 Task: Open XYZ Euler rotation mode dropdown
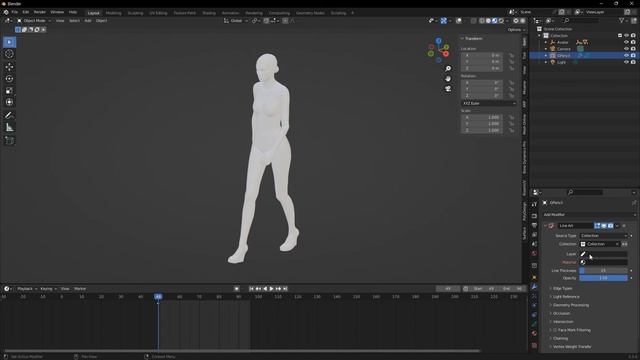489,103
